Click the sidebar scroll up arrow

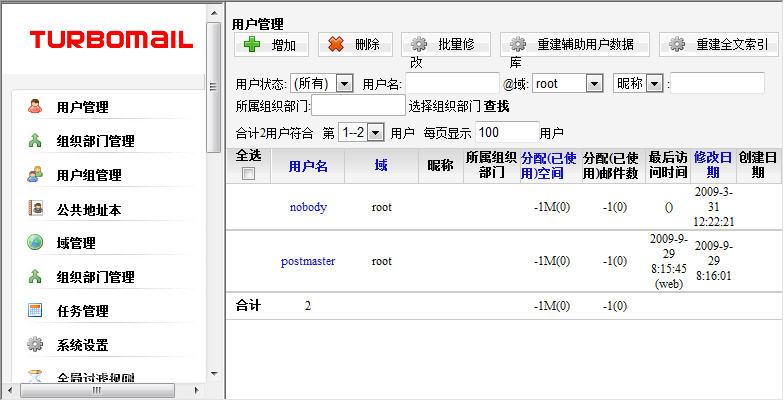(214, 14)
